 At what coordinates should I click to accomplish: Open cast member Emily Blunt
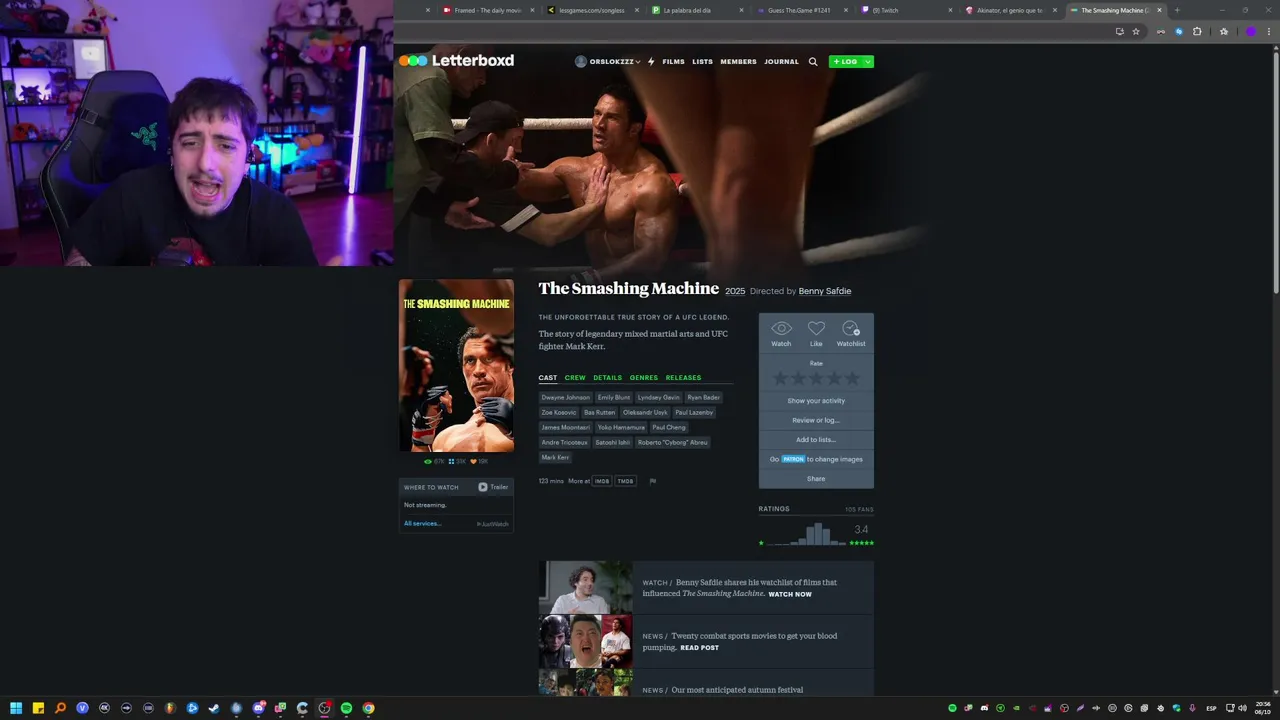[614, 397]
